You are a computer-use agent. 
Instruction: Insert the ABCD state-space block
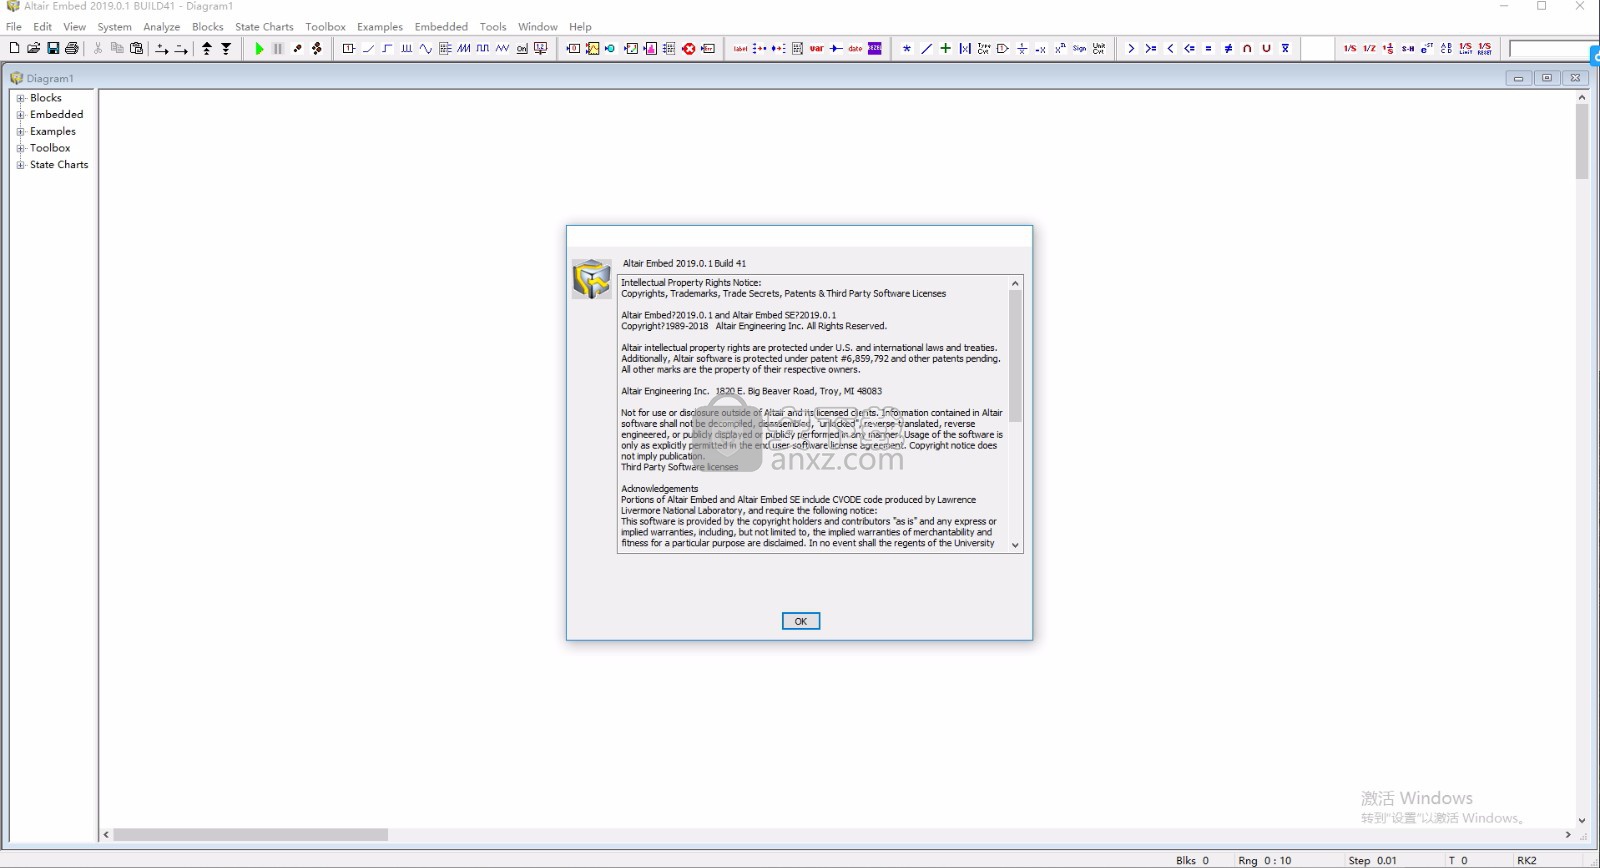pyautogui.click(x=1446, y=48)
